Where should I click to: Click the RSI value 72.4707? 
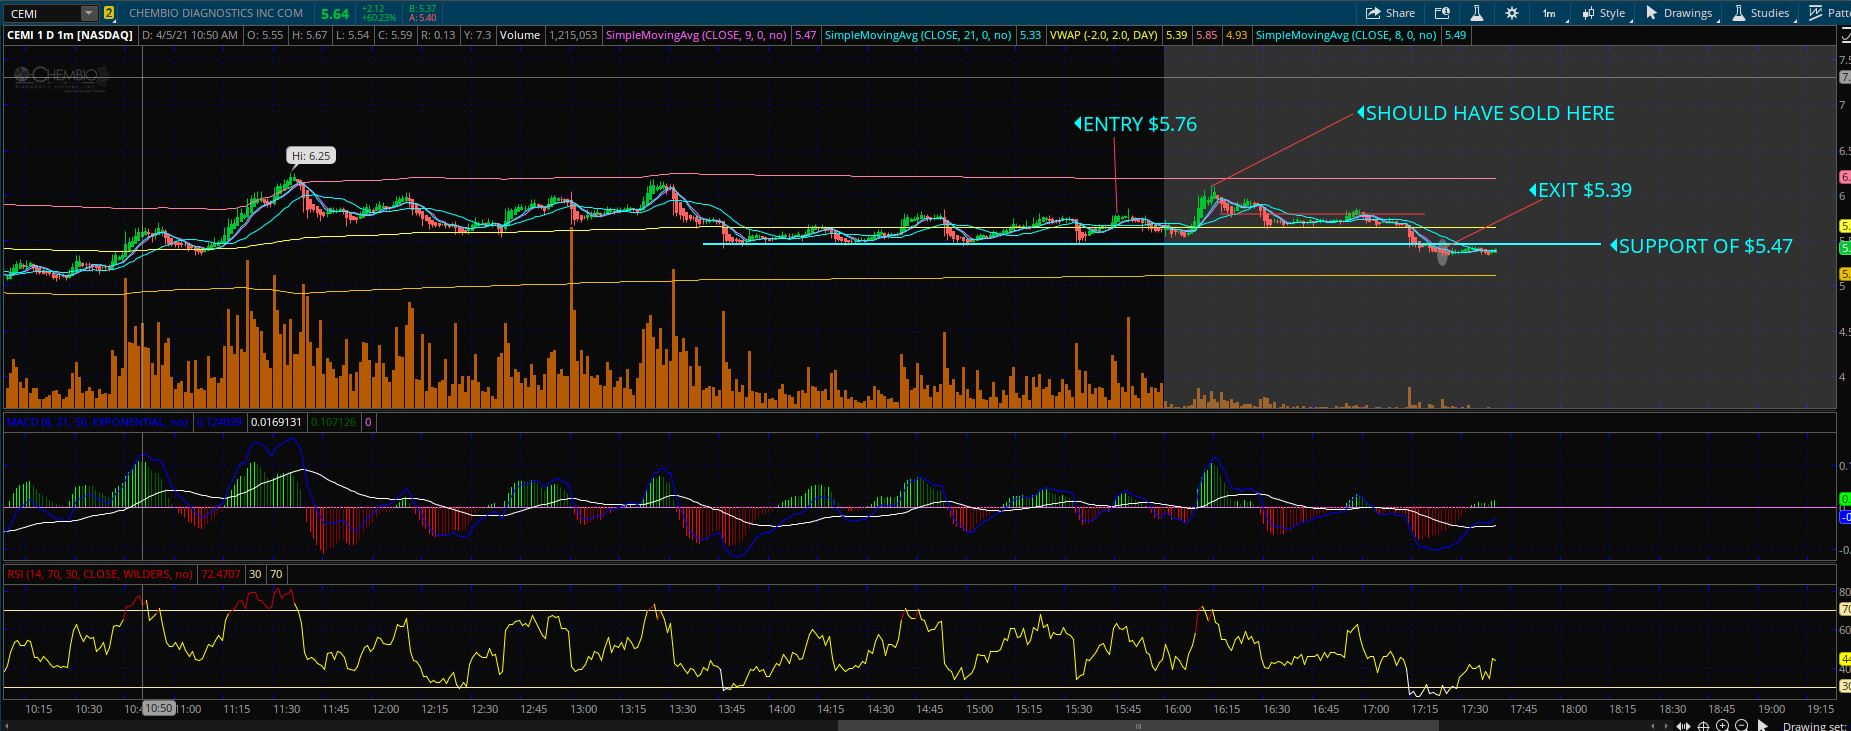pyautogui.click(x=221, y=574)
